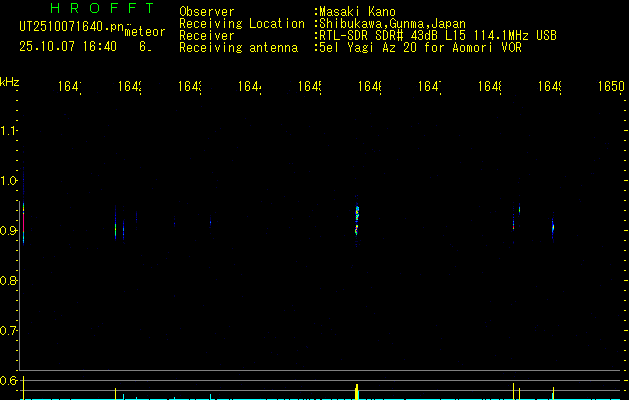Click the 0.6 kHz axis tick label

click(x=8, y=380)
